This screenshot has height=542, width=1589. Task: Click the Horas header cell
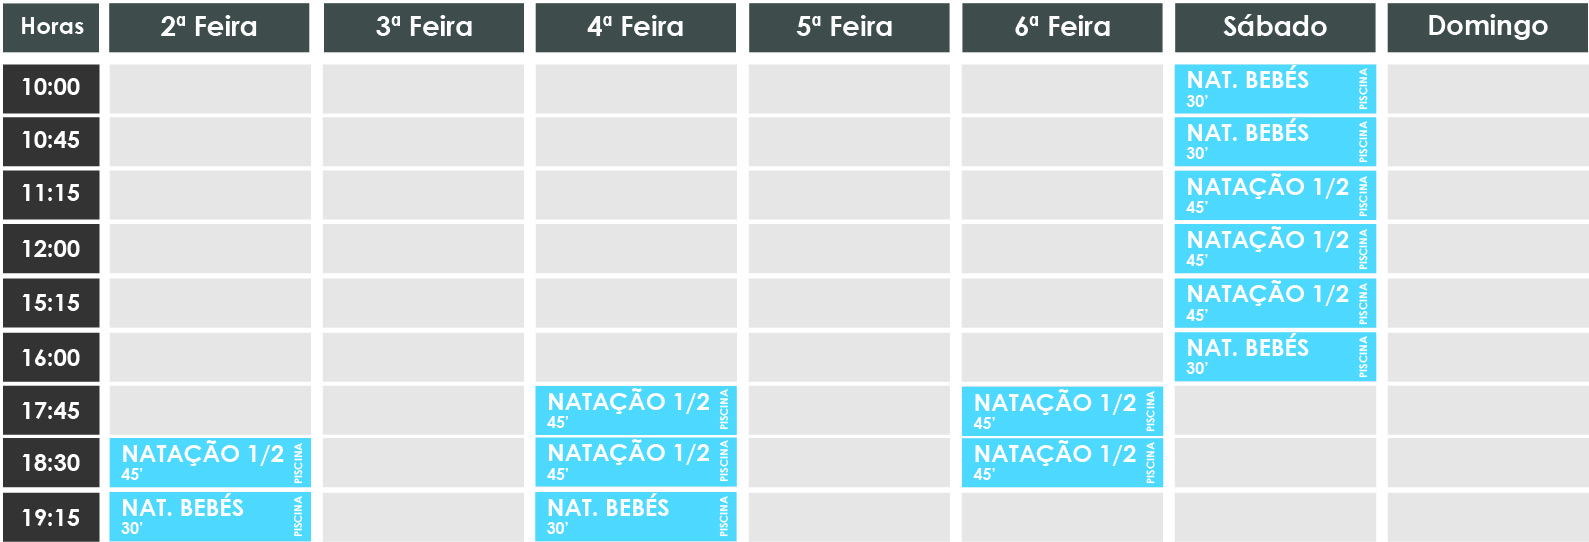point(51,27)
